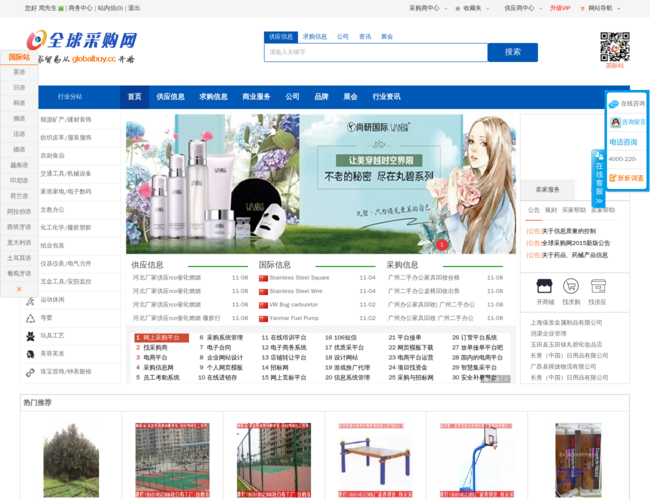Click 行业分站 in the nav bar
The image size is (650, 500).
(x=70, y=97)
